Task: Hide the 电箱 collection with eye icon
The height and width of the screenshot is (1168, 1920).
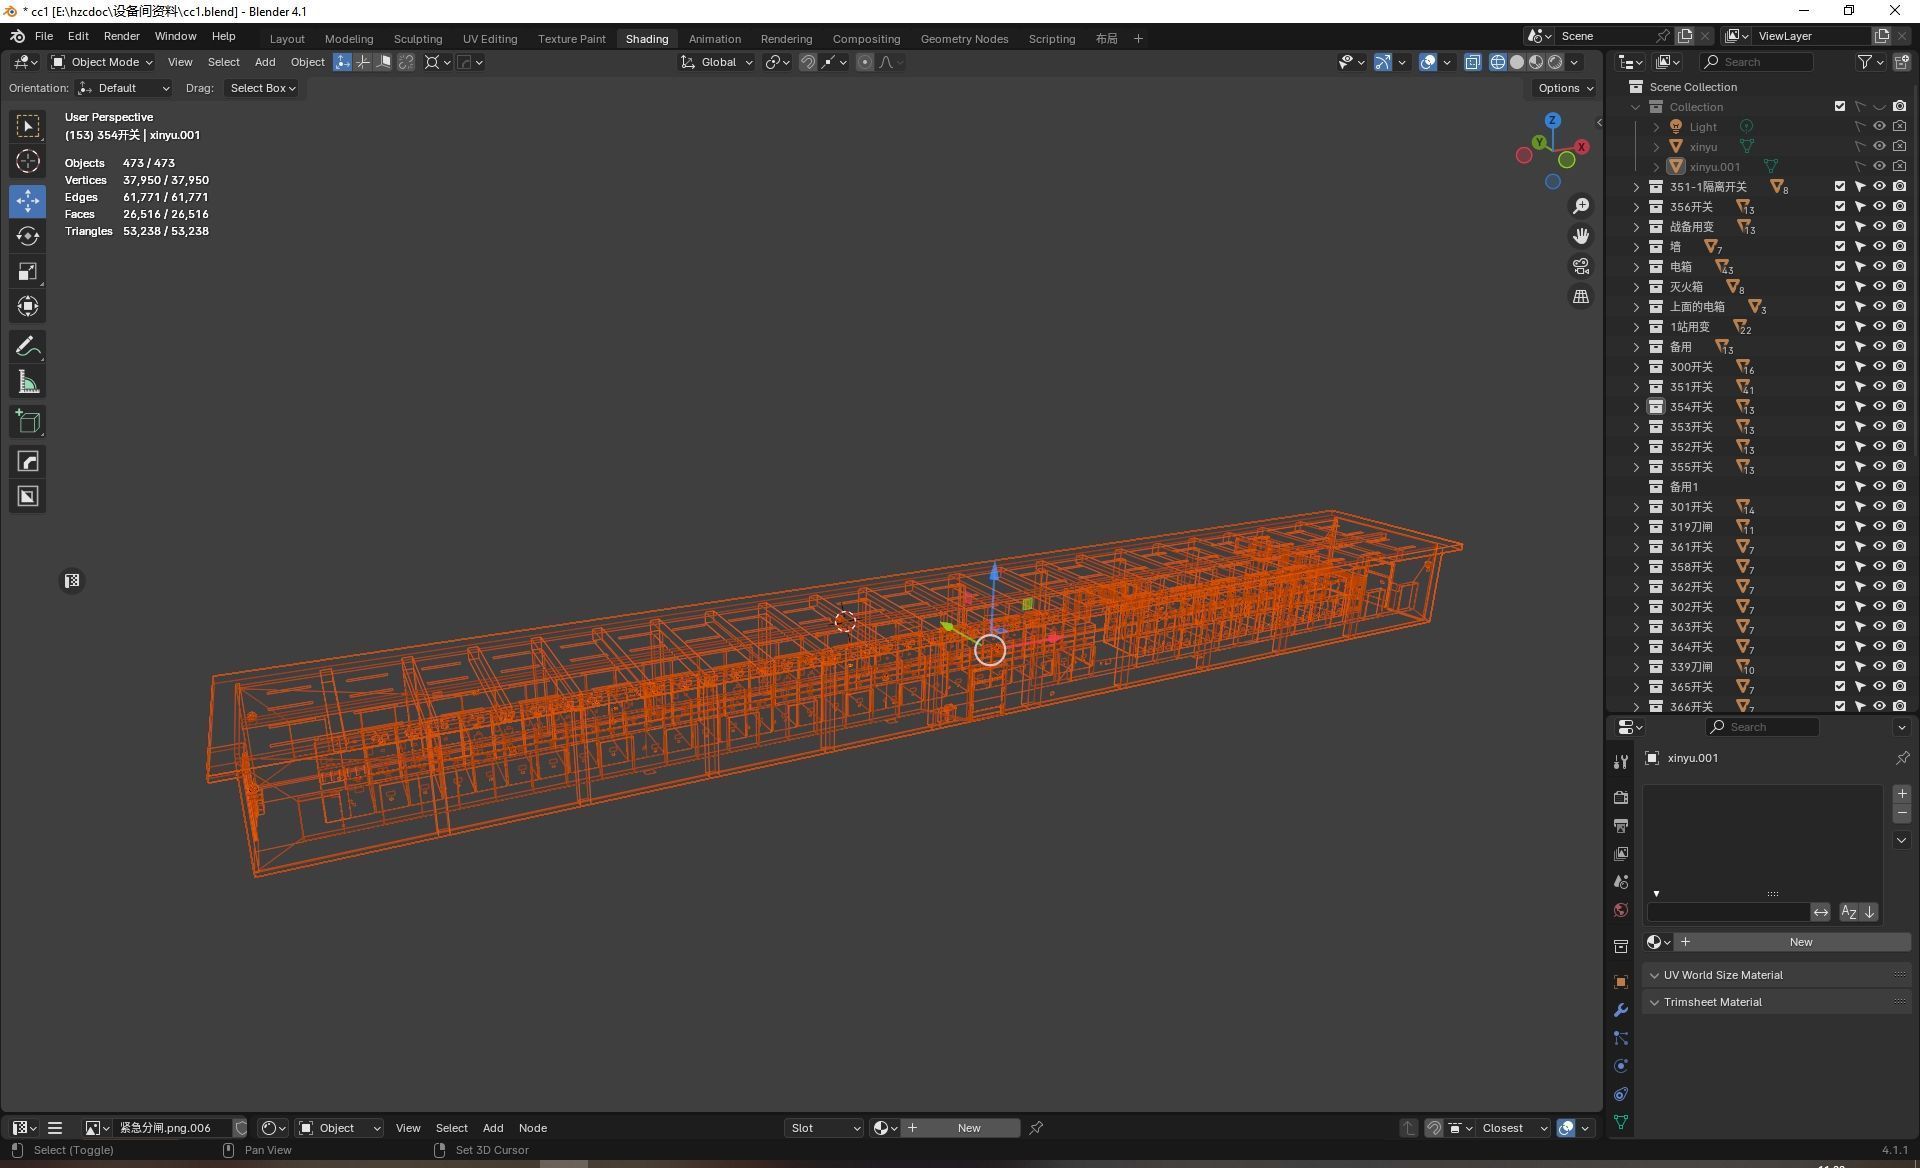Action: pyautogui.click(x=1879, y=266)
